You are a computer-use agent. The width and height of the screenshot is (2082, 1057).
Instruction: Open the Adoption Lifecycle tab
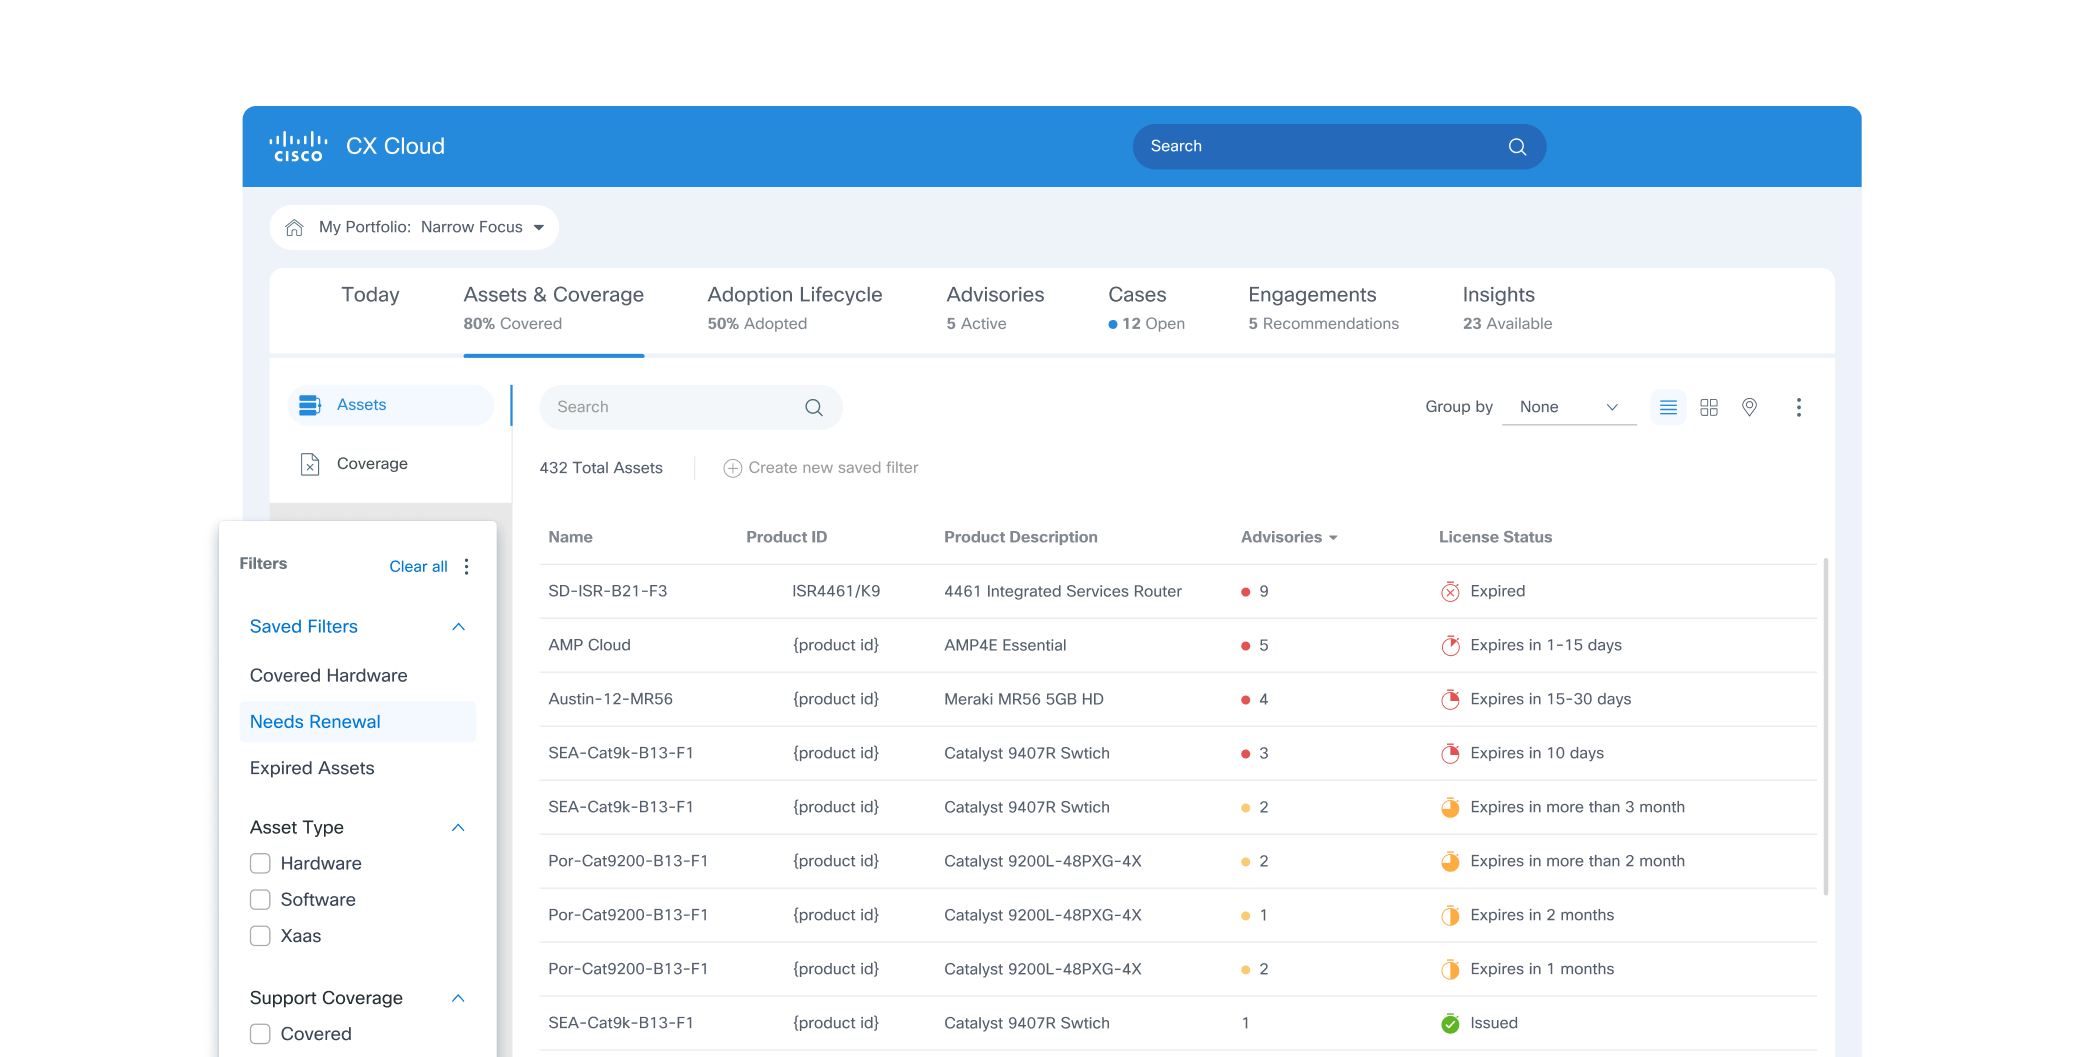(x=794, y=294)
